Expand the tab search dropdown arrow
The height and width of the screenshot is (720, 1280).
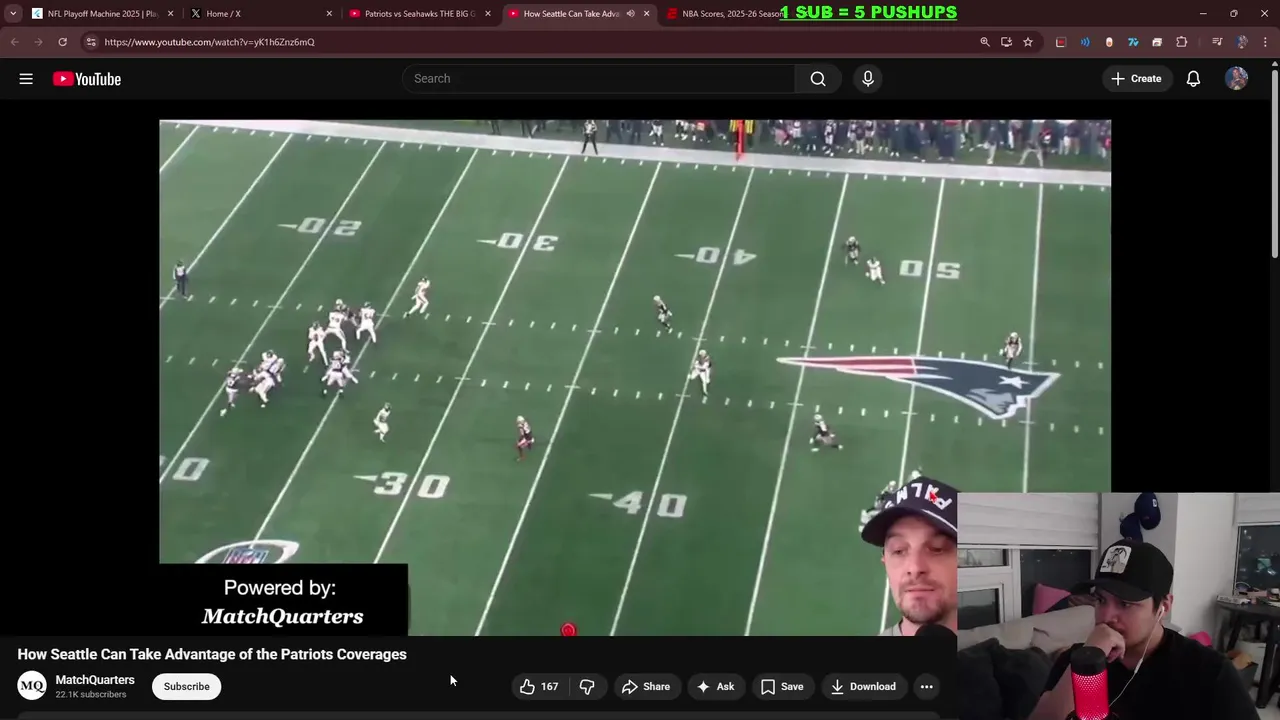[13, 14]
